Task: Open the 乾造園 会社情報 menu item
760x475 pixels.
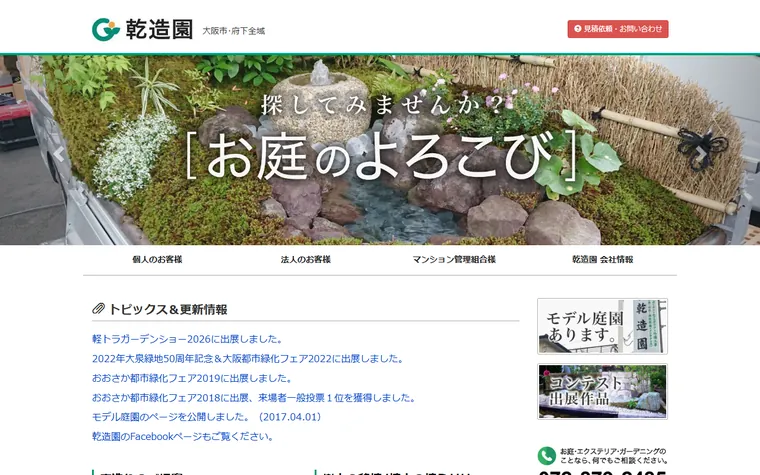Action: [602, 259]
